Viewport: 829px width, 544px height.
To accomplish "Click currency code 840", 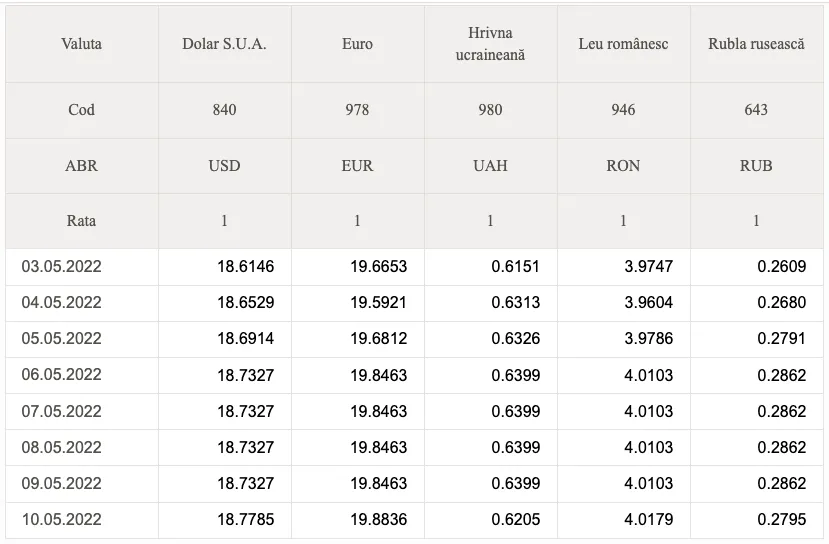I will pyautogui.click(x=224, y=110).
